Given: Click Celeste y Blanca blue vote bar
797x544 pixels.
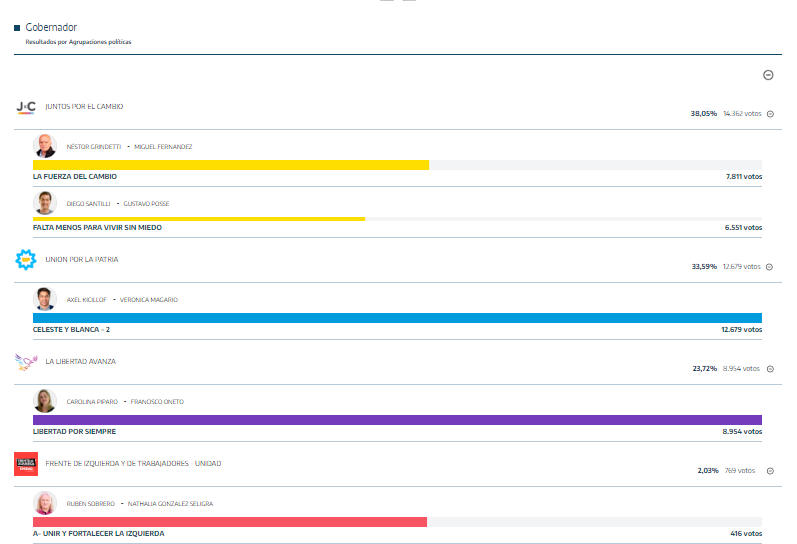Looking at the screenshot, I should (x=397, y=318).
